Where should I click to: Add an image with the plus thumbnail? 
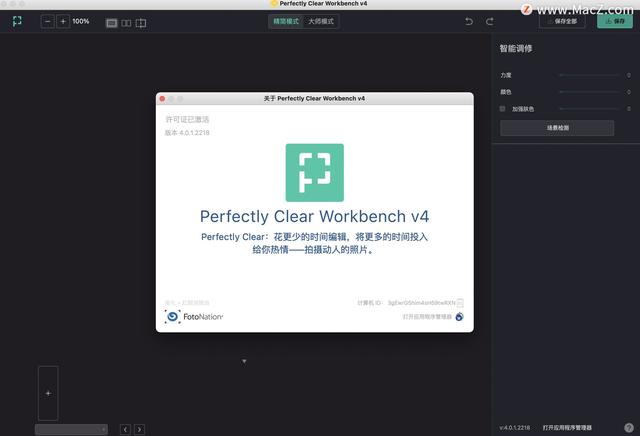[48, 393]
